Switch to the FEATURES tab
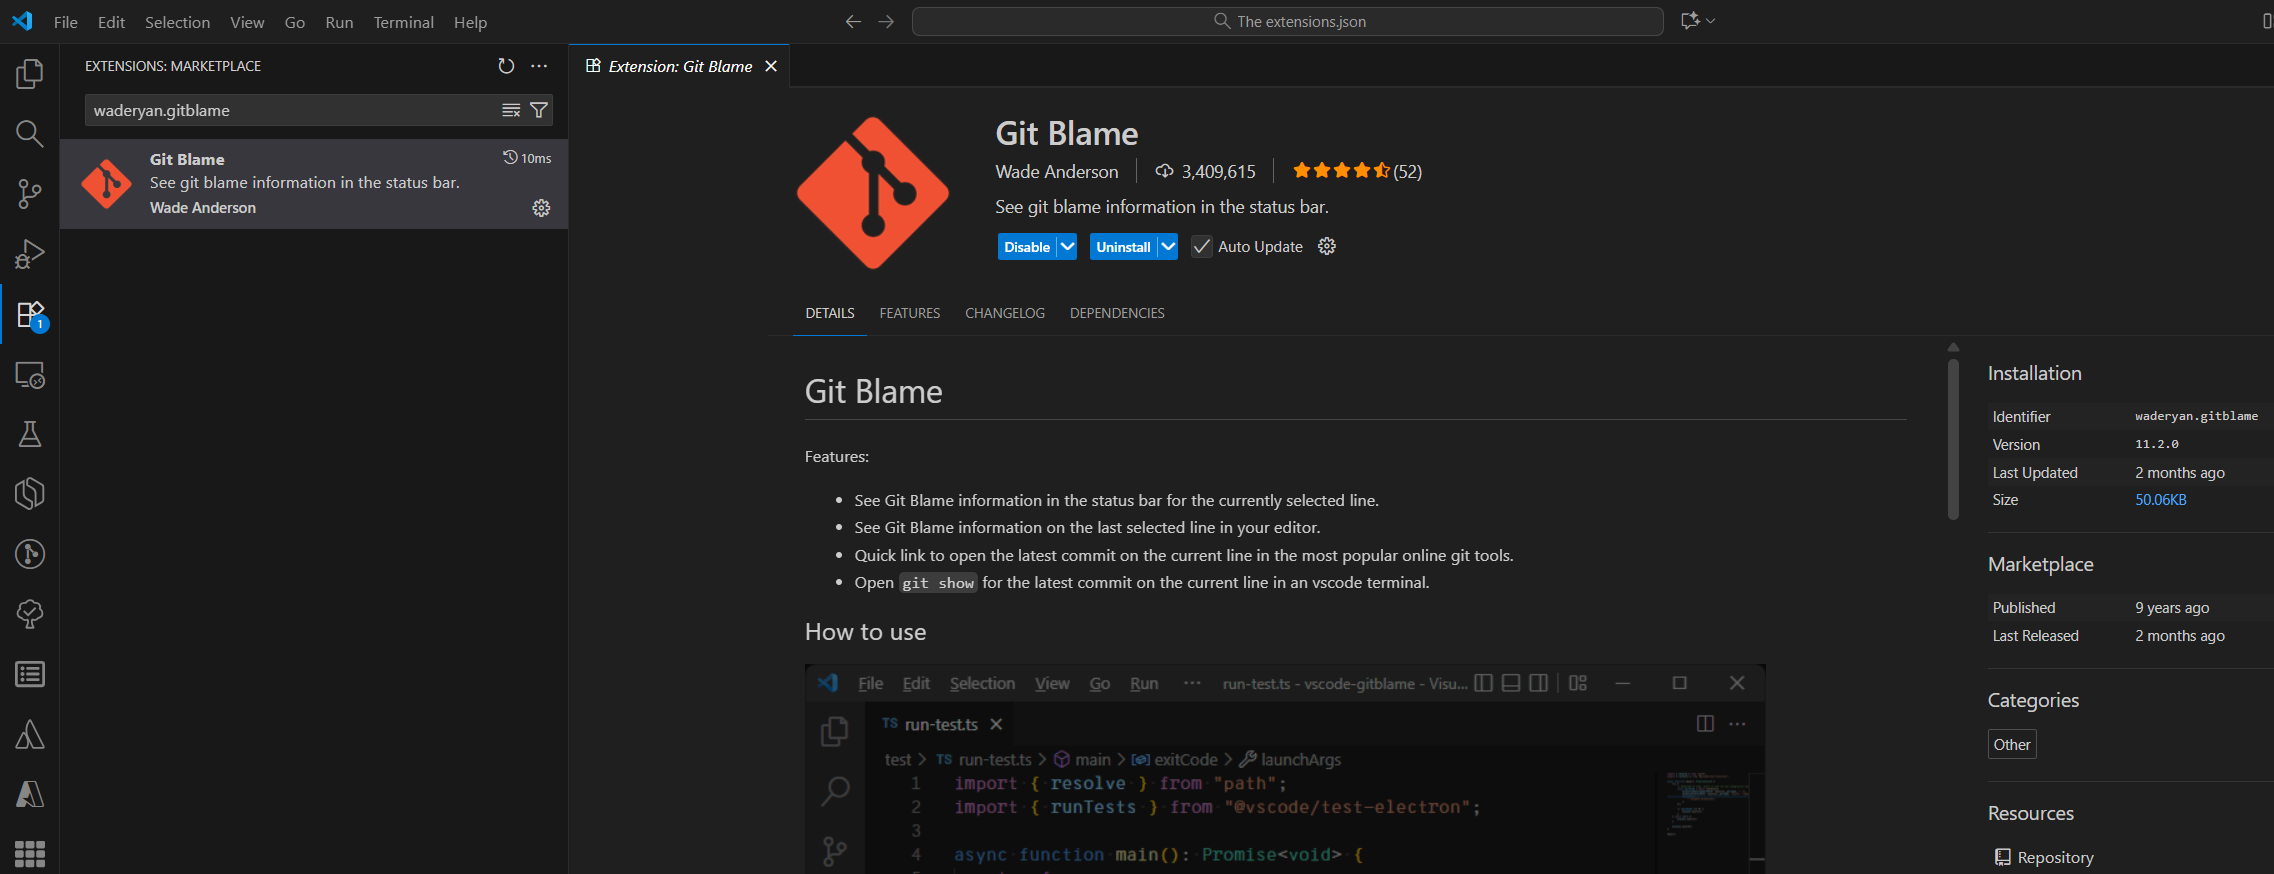The image size is (2274, 874). pos(910,313)
